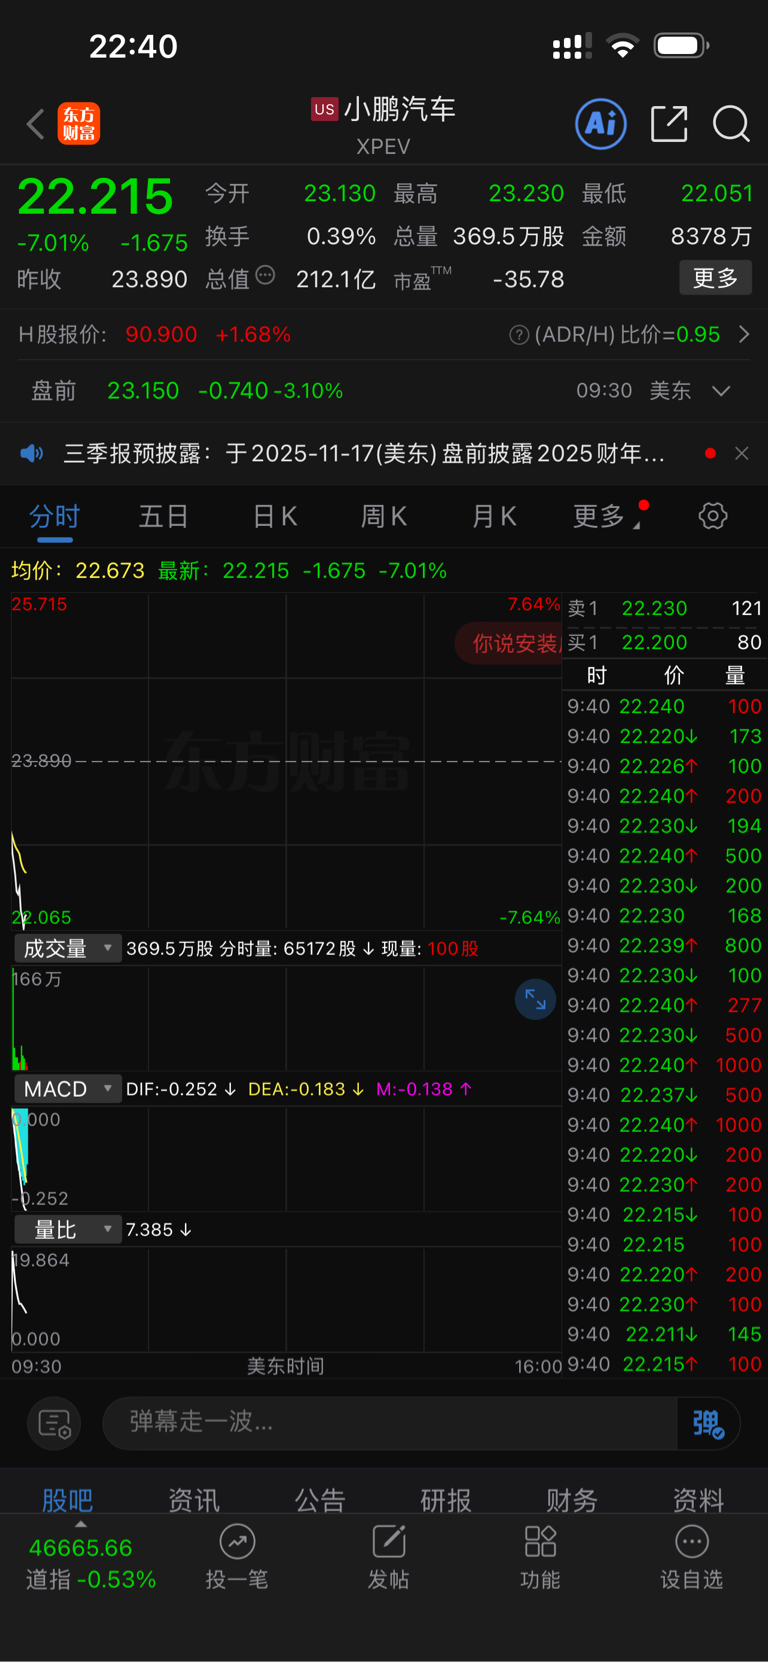The image size is (768, 1662).
Task: Tap the 买1 22.200 quote row
Action: point(665,642)
